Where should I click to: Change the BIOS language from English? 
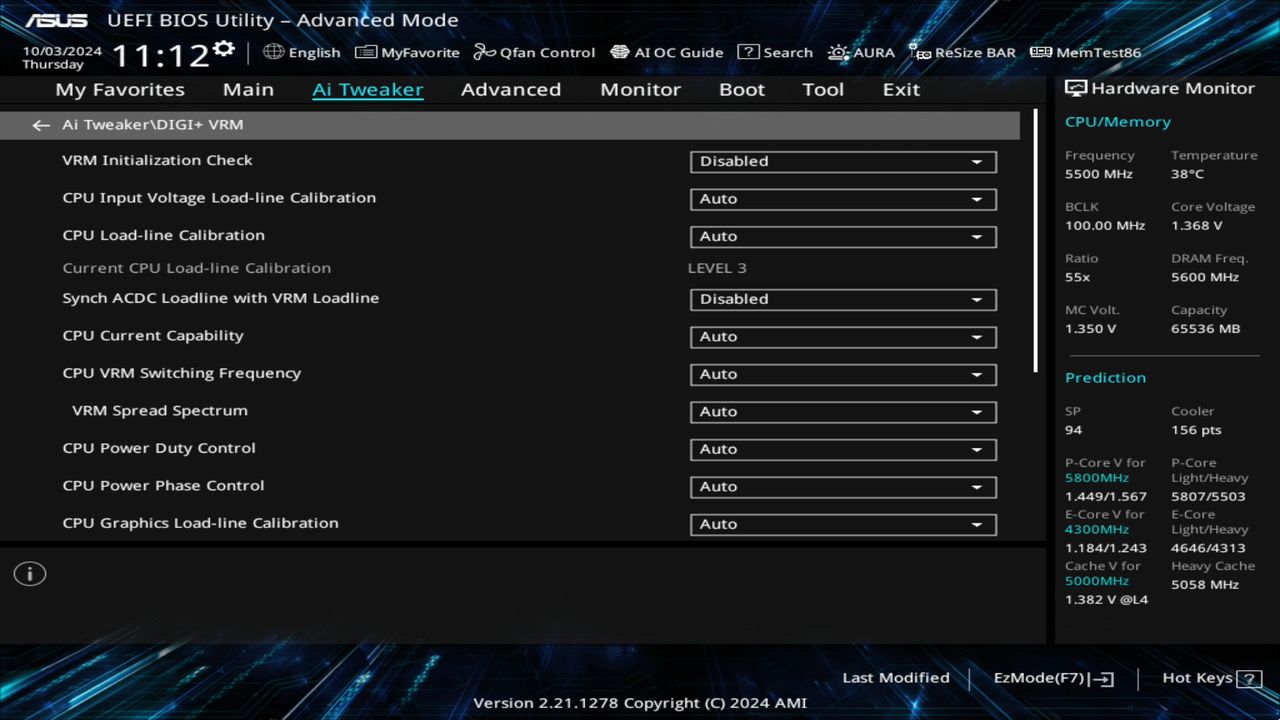(x=302, y=52)
